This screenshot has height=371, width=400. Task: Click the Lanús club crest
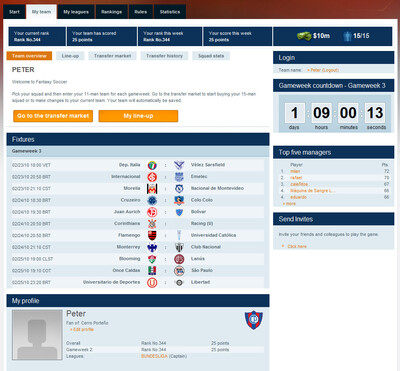[x=179, y=259]
